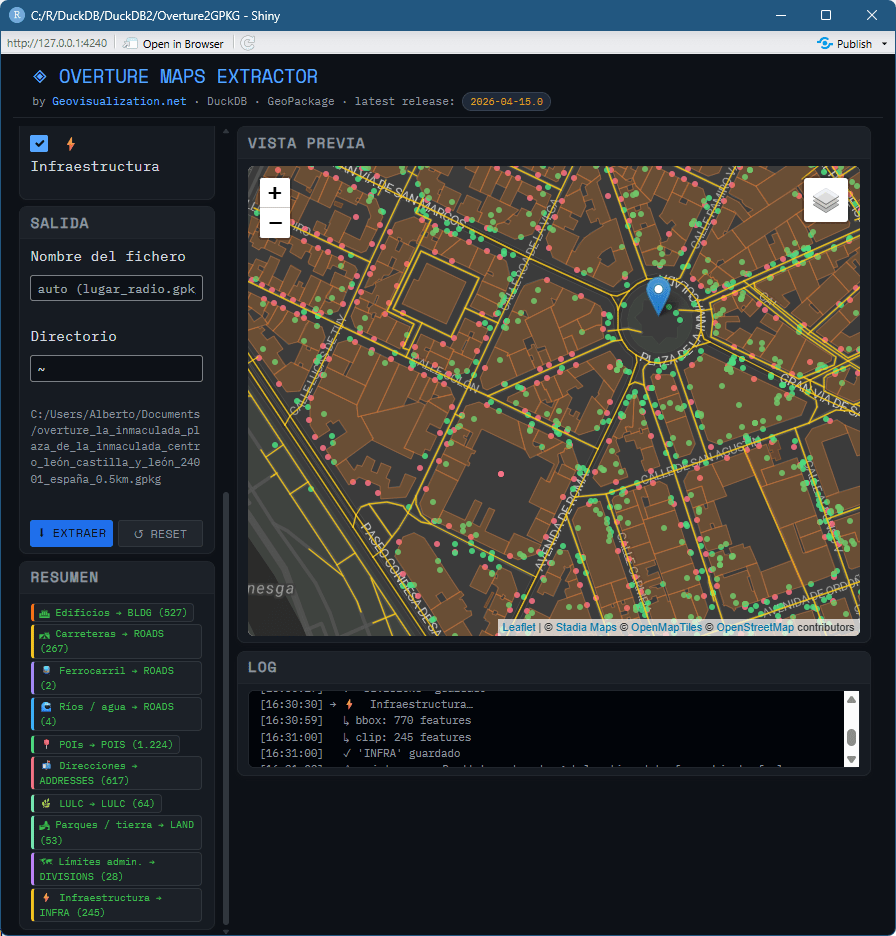Uncheck the Infraestructura checkbox
The image size is (896, 936).
[40, 144]
